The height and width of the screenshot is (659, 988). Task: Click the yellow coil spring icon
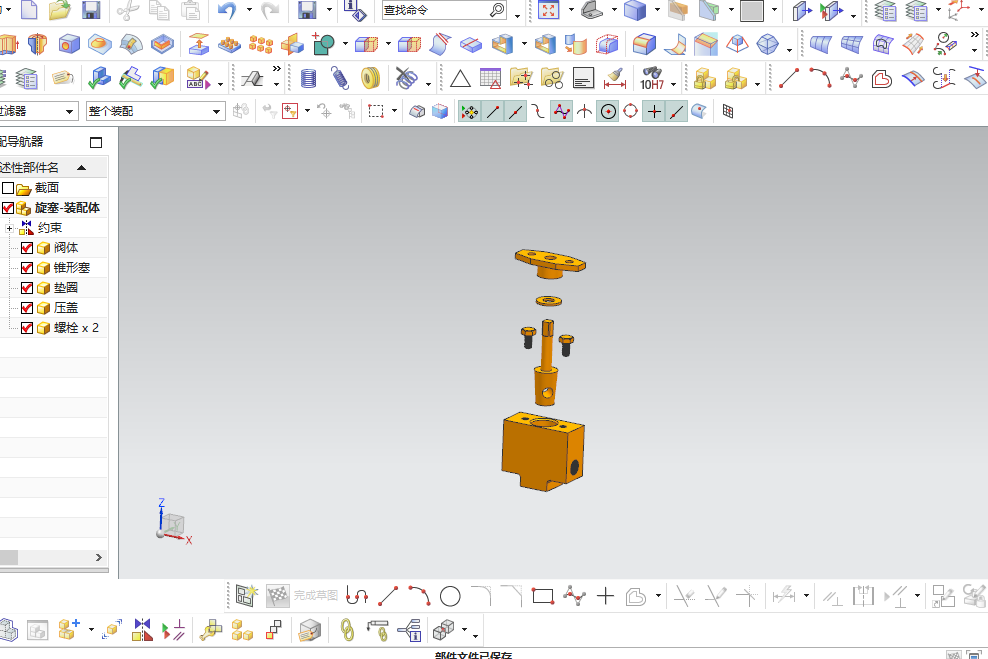click(370, 78)
